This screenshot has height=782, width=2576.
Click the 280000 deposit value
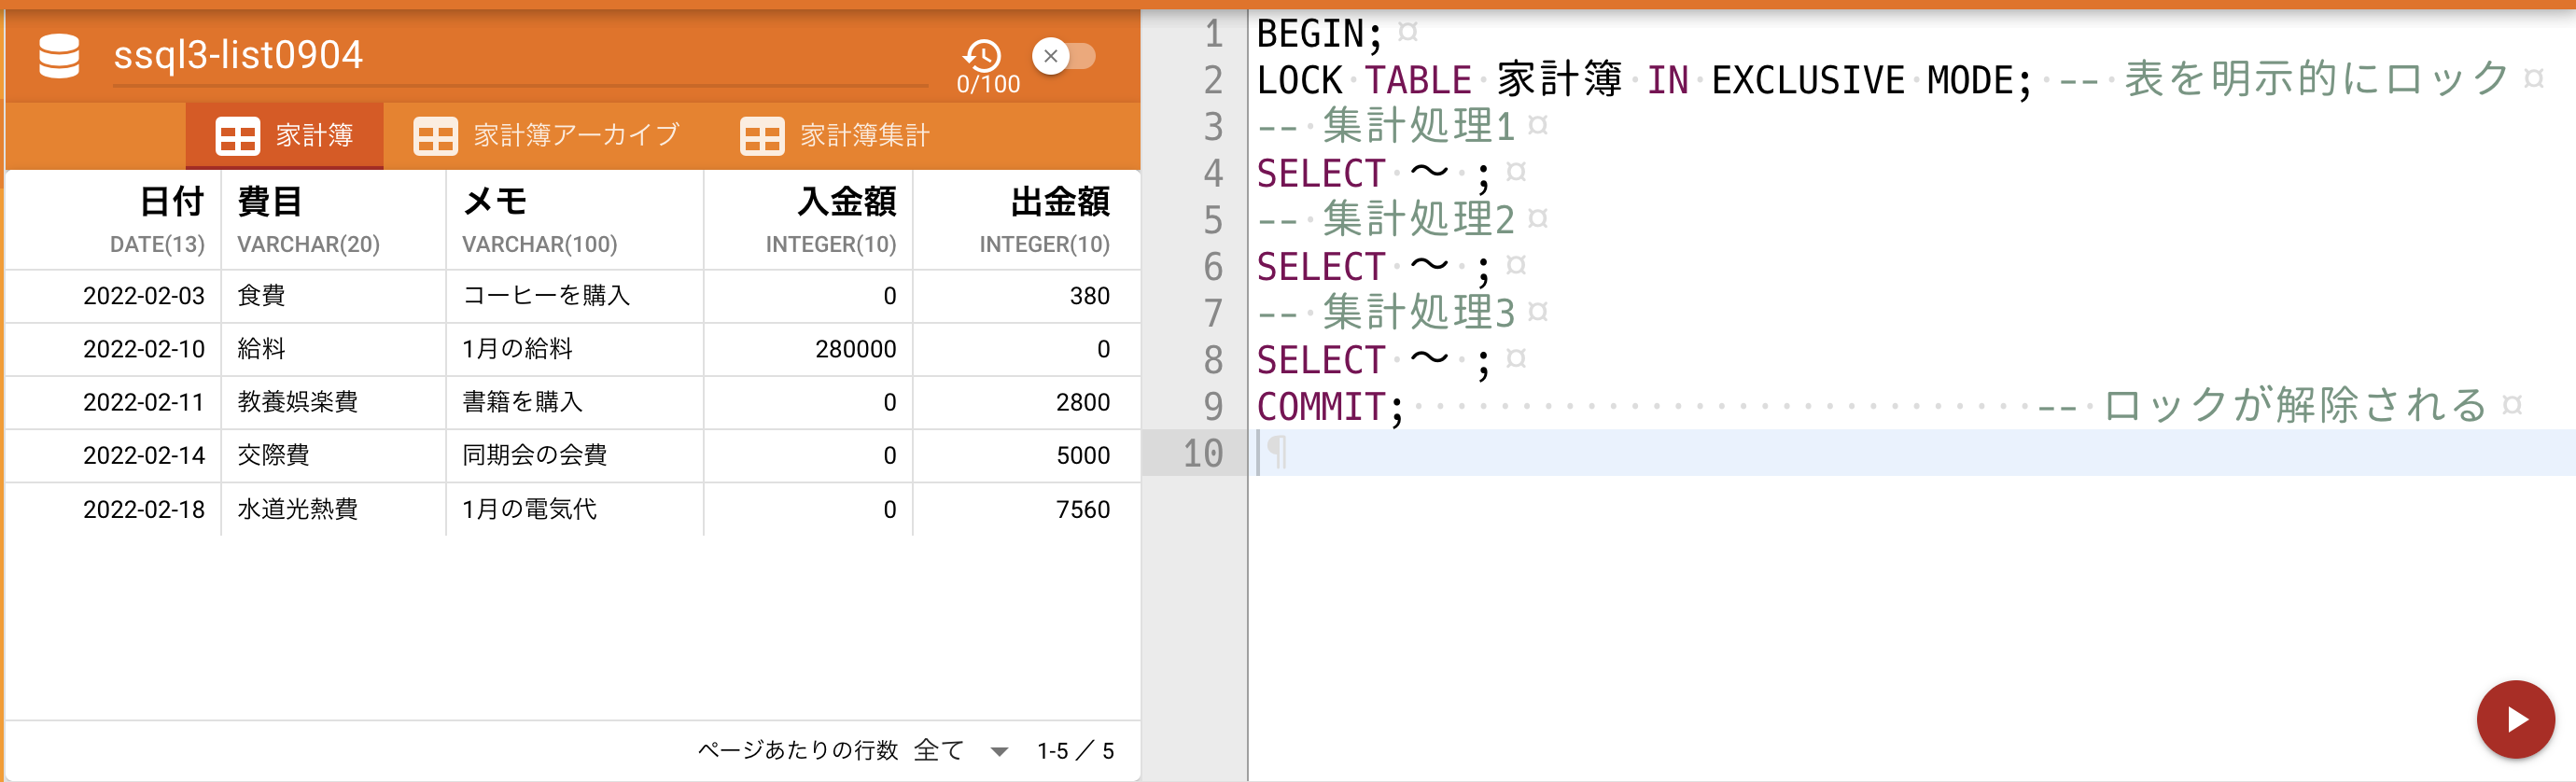(x=855, y=349)
